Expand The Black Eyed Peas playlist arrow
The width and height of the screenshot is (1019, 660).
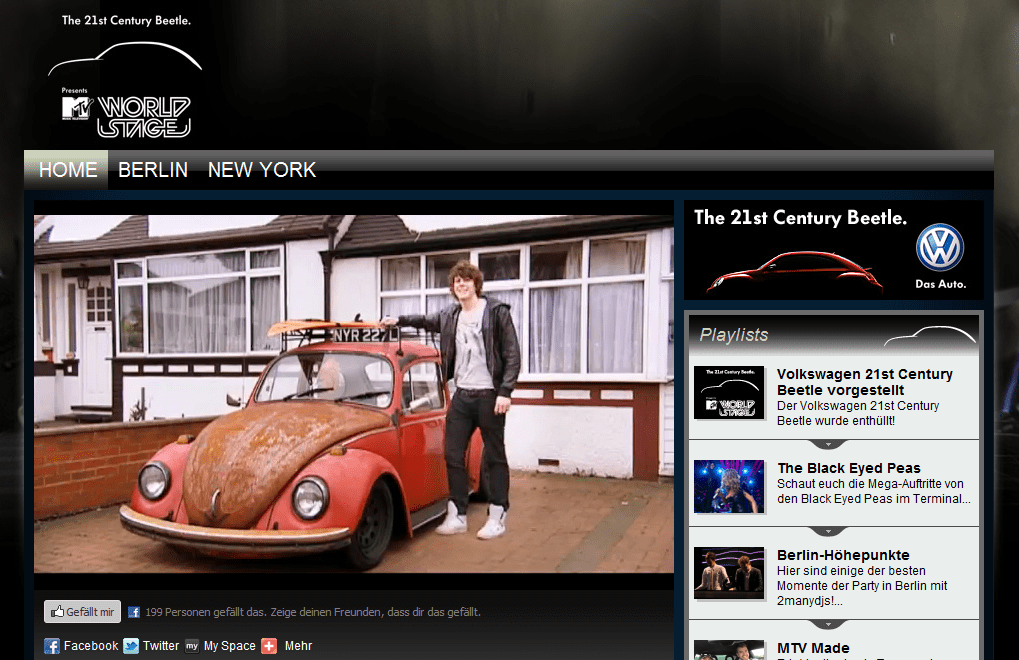click(828, 531)
